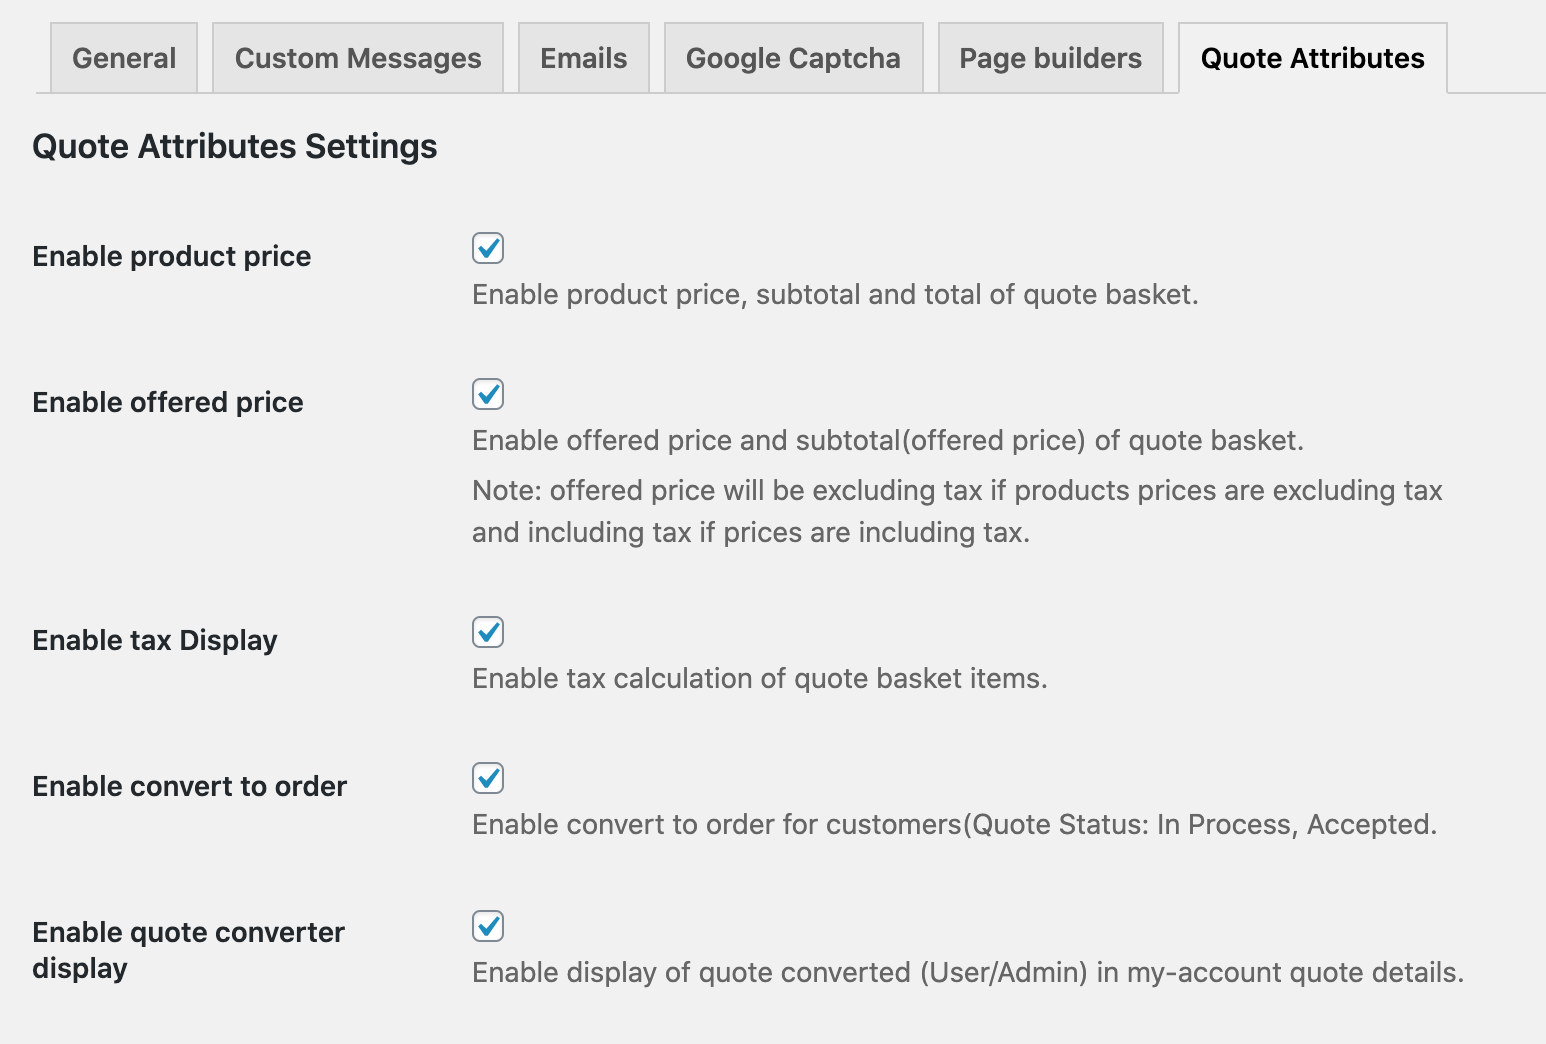Disable the quote converter display checkbox
The image size is (1546, 1044).
pyautogui.click(x=487, y=925)
